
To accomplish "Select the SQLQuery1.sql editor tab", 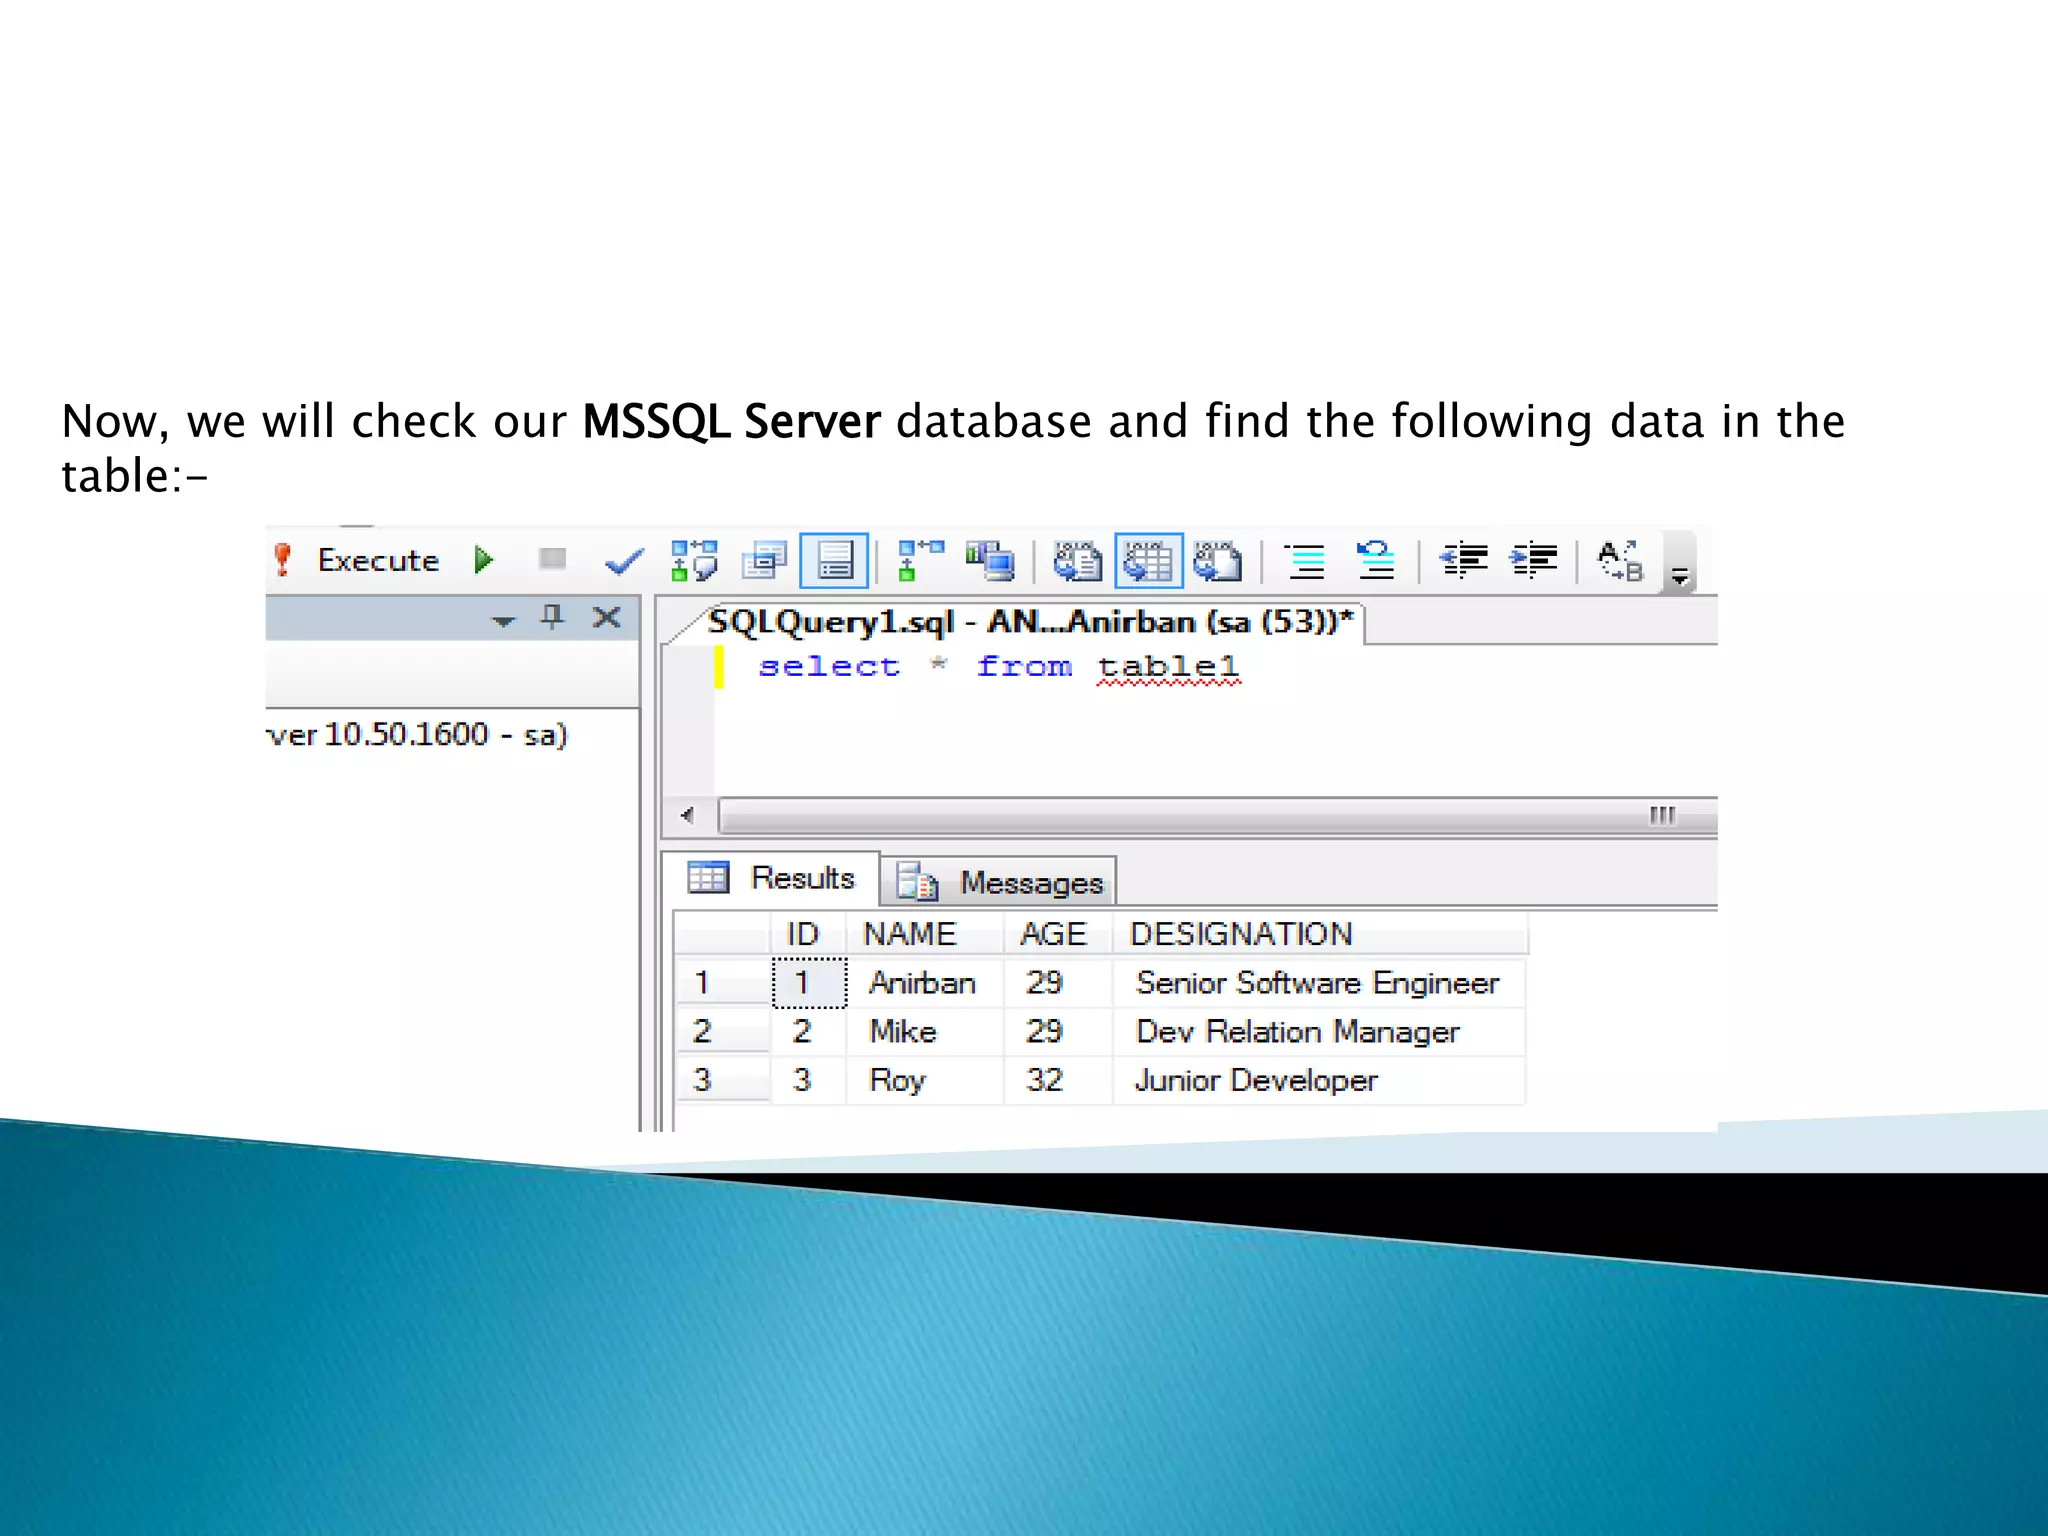I will (1030, 622).
